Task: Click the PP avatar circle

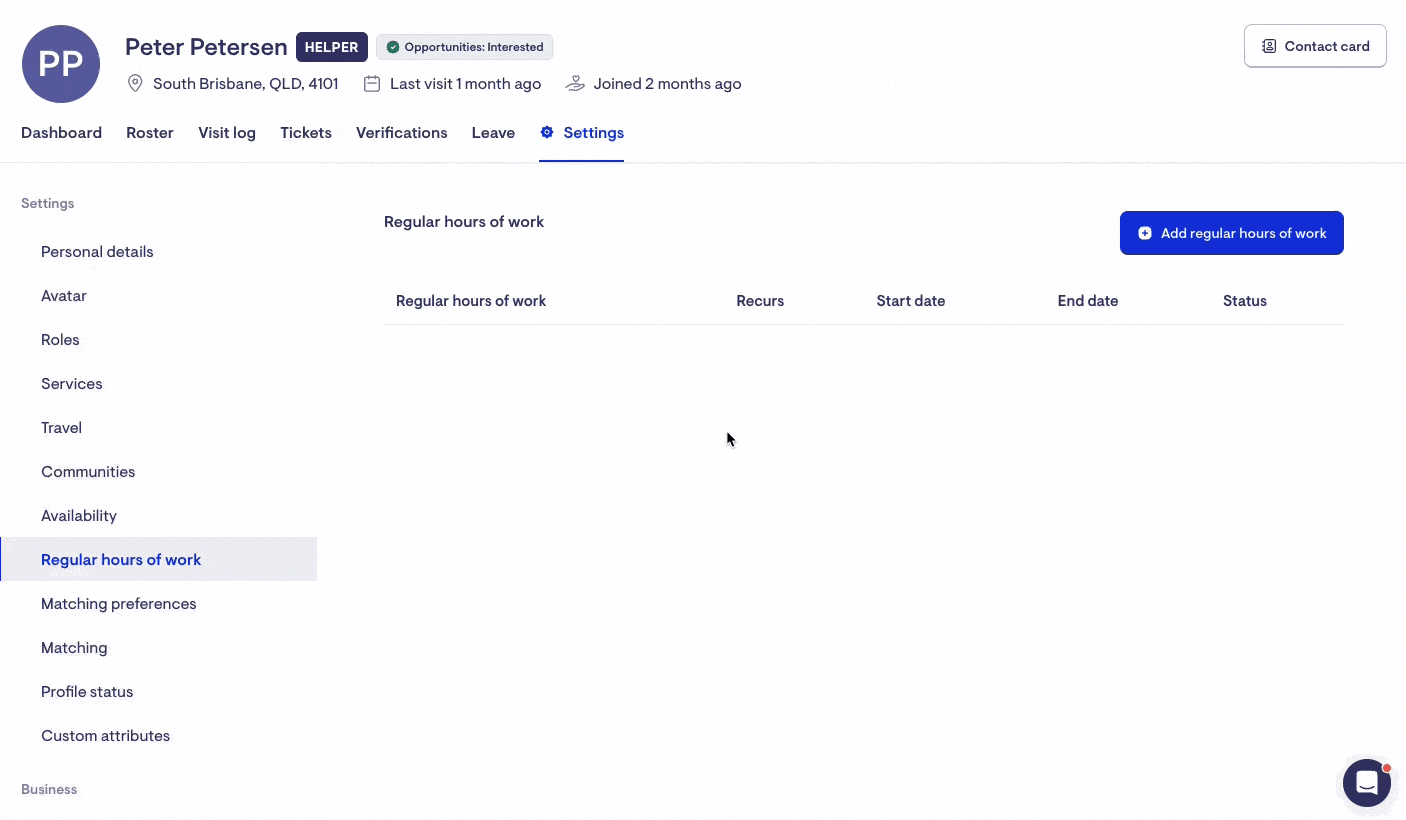Action: (61, 64)
